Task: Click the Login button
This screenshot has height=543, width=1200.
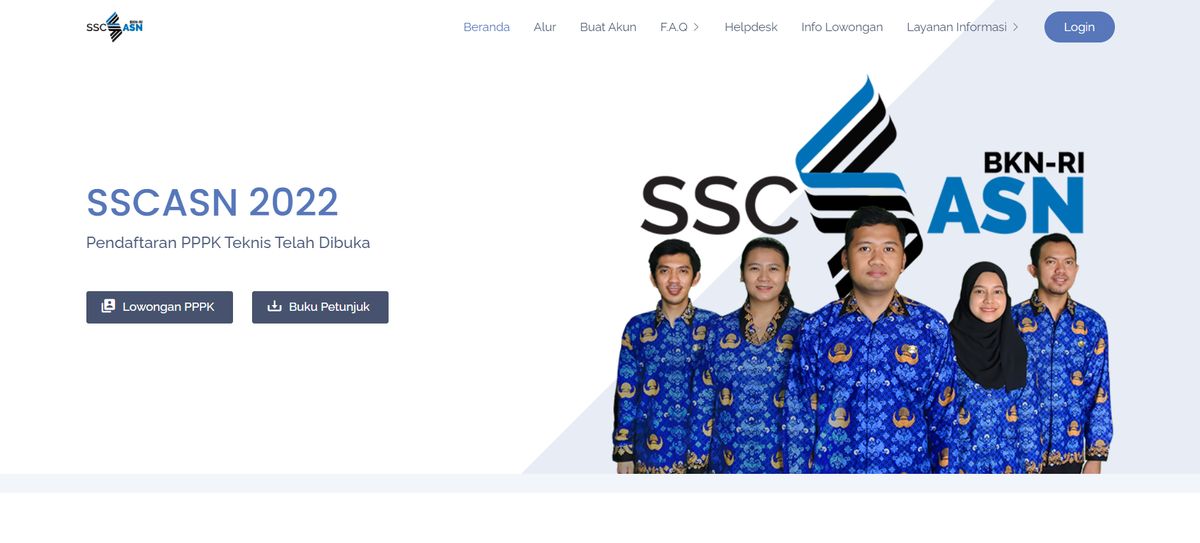Action: (x=1079, y=27)
